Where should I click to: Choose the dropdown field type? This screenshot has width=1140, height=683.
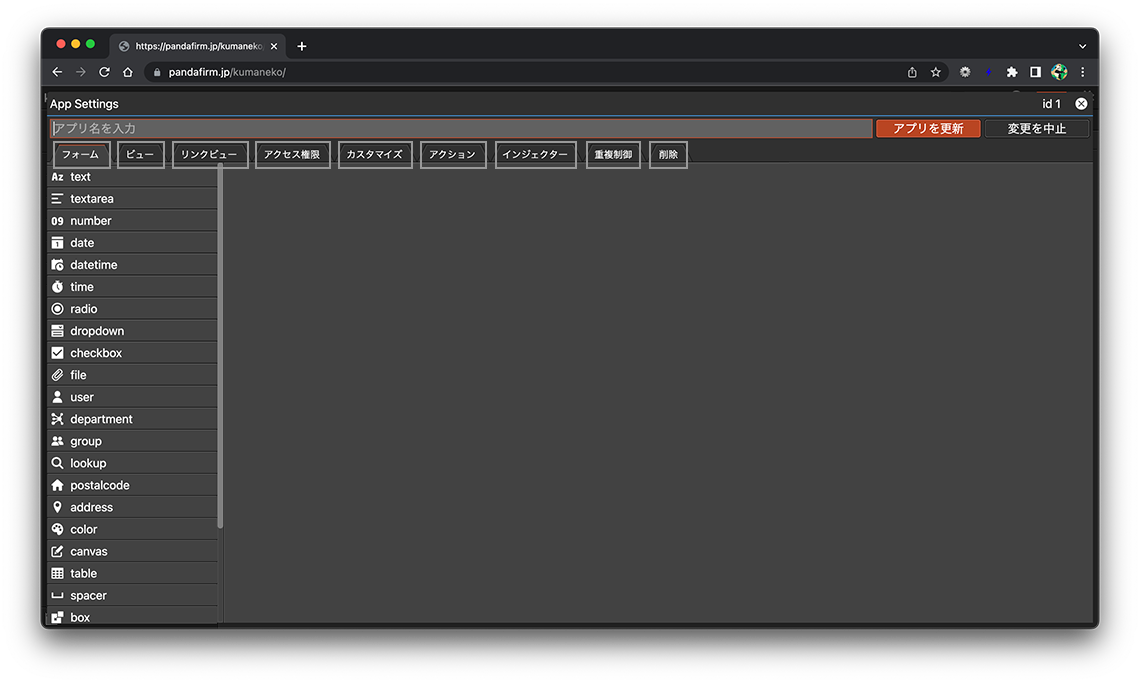click(97, 331)
